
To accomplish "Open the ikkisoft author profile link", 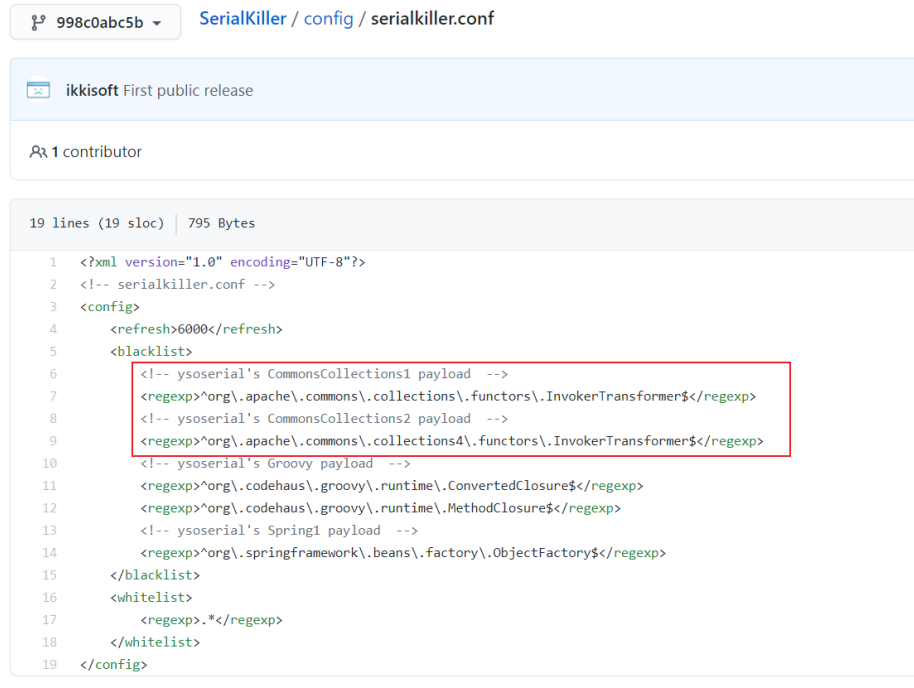I will (x=92, y=90).
